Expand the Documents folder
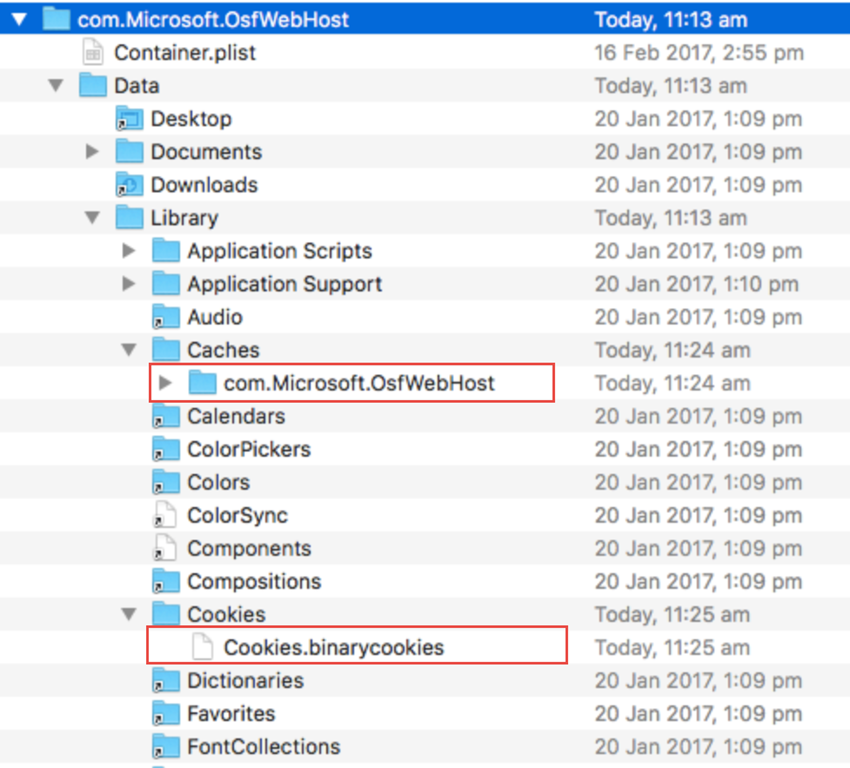The height and width of the screenshot is (768, 850). [93, 152]
